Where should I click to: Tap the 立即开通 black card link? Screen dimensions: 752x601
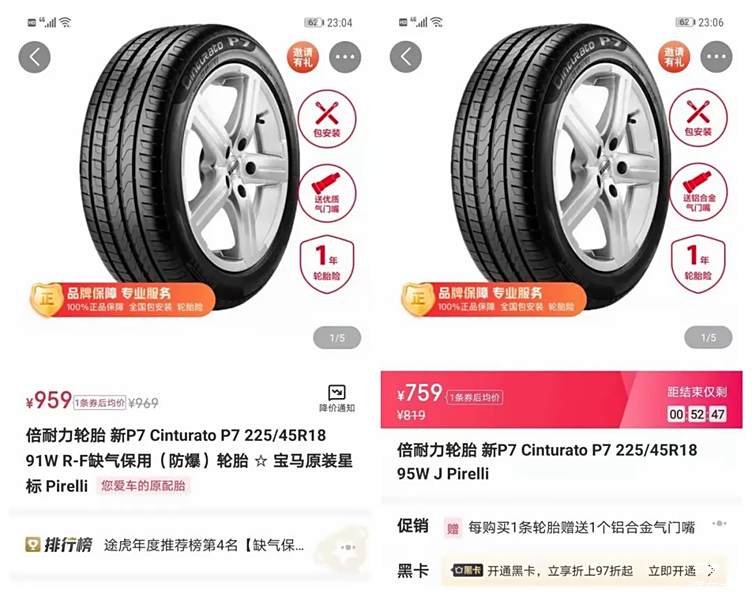(672, 570)
